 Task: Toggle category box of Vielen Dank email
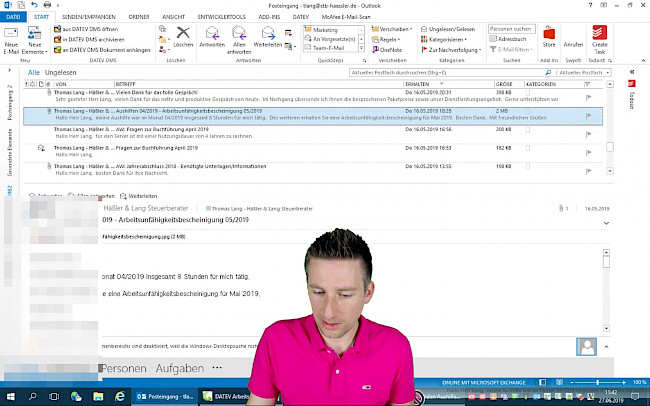pos(528,94)
